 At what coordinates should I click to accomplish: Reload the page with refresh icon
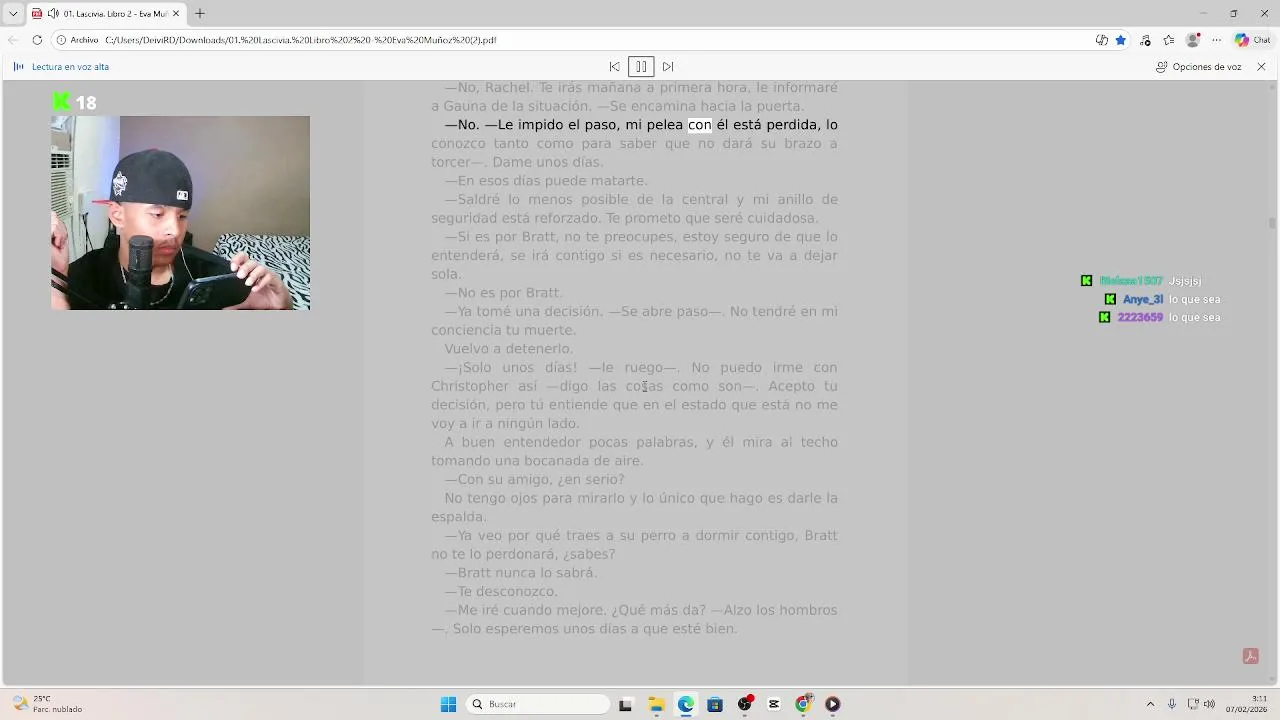click(37, 40)
